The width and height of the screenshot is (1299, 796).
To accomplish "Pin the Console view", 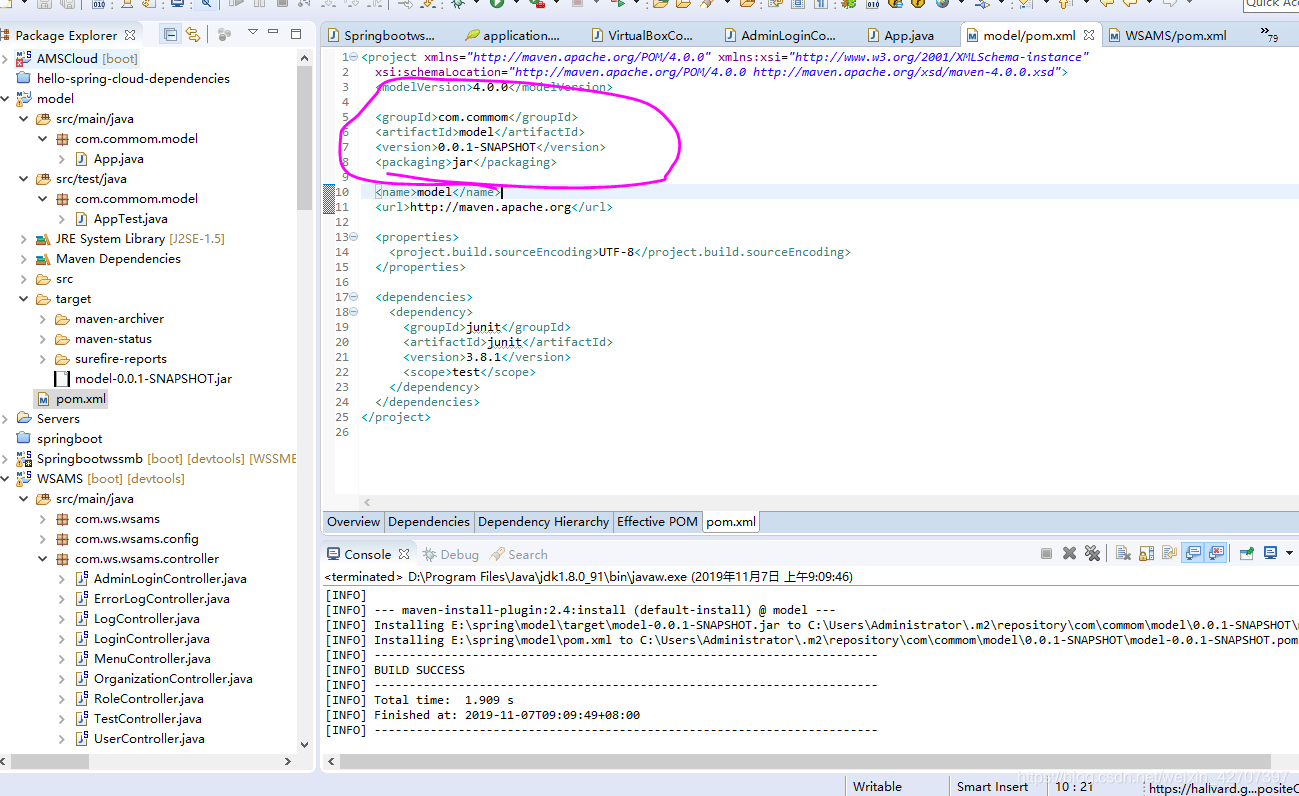I will tap(1247, 553).
